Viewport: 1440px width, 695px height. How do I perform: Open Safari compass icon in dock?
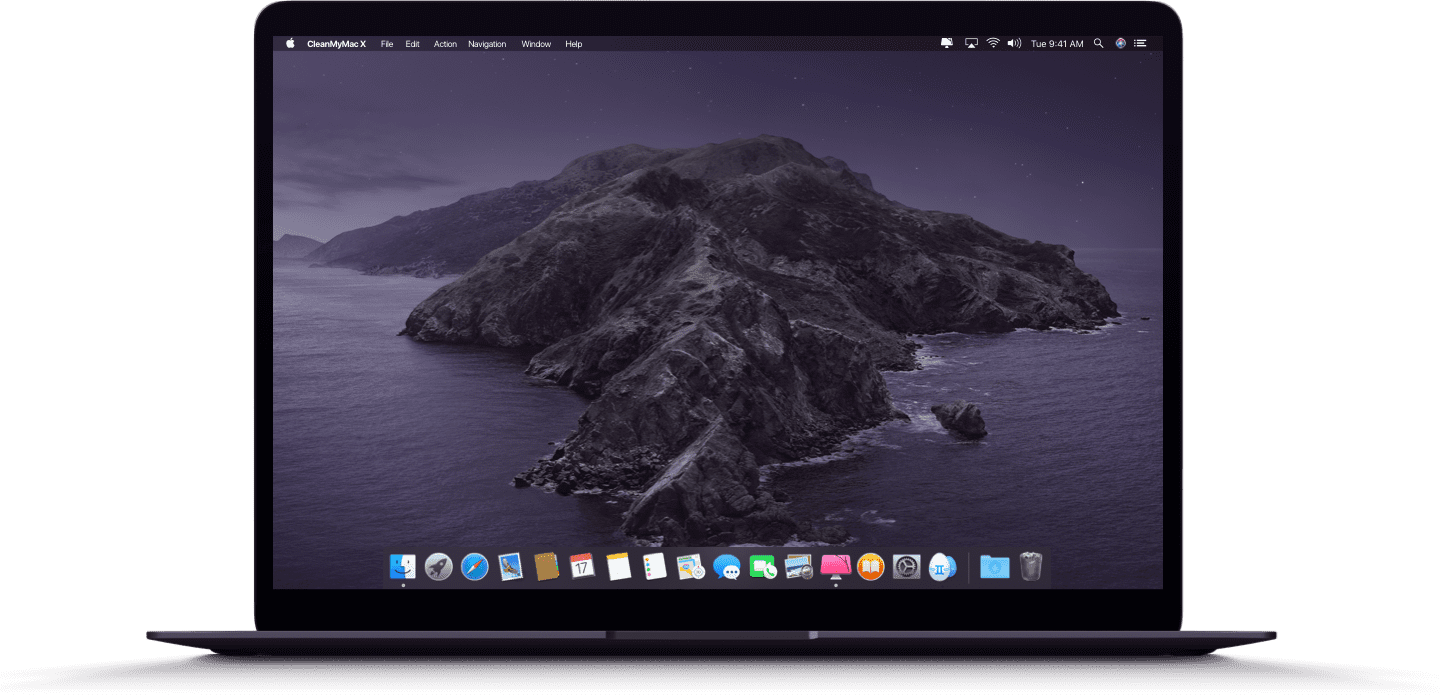[475, 567]
